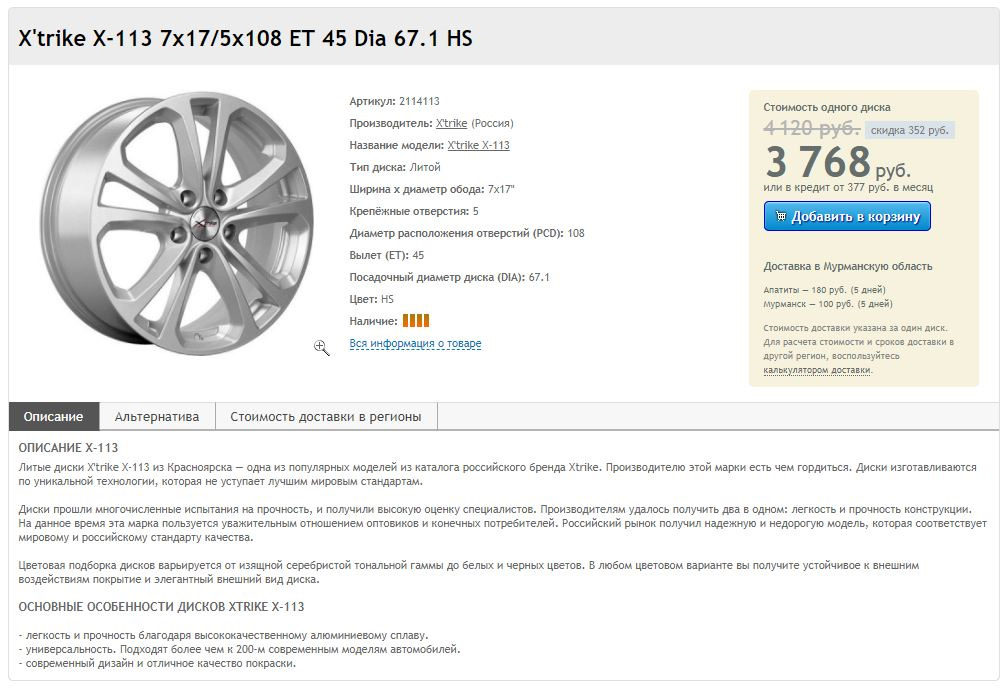
Task: Click the 'скидка 352 руб.' discount badge
Action: coord(909,130)
